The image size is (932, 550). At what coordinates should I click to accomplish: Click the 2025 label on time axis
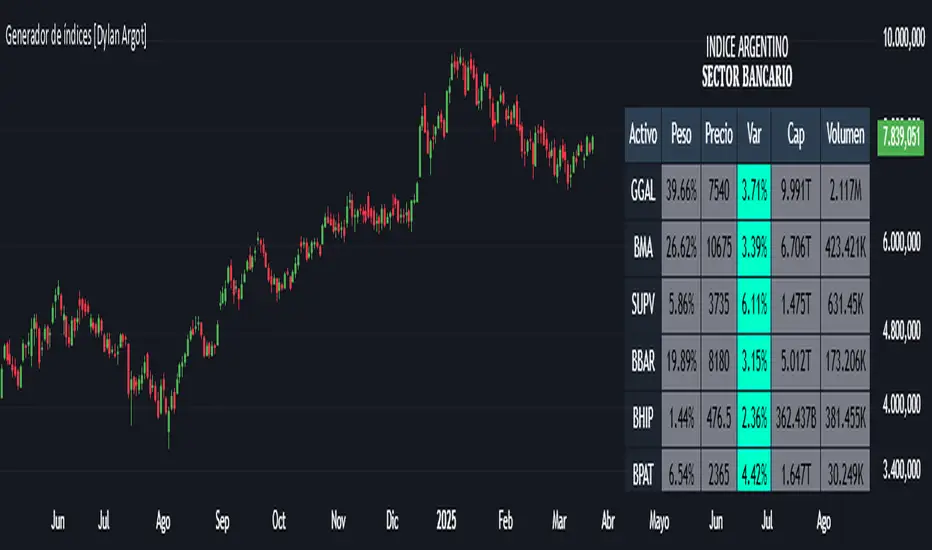click(x=447, y=521)
